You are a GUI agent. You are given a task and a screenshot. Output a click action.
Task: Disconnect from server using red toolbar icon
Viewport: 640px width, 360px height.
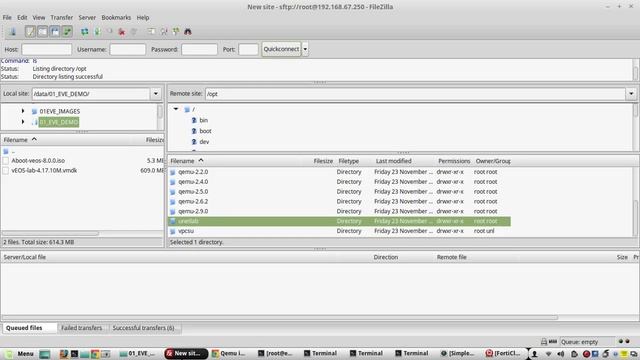(122, 31)
